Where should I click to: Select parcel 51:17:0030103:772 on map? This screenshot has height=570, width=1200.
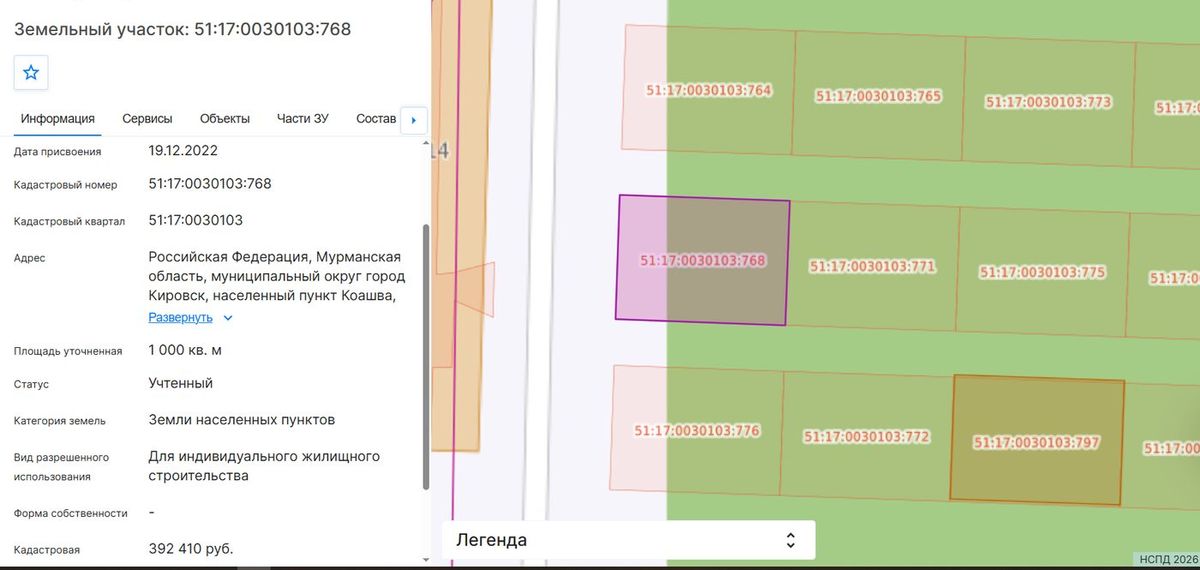point(866,437)
